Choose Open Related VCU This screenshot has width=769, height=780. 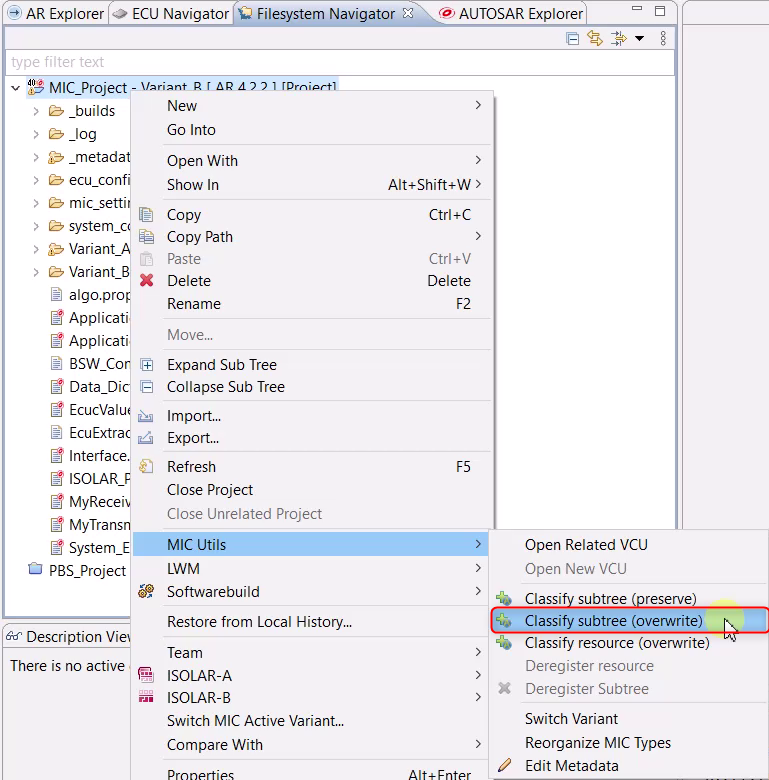click(628, 545)
